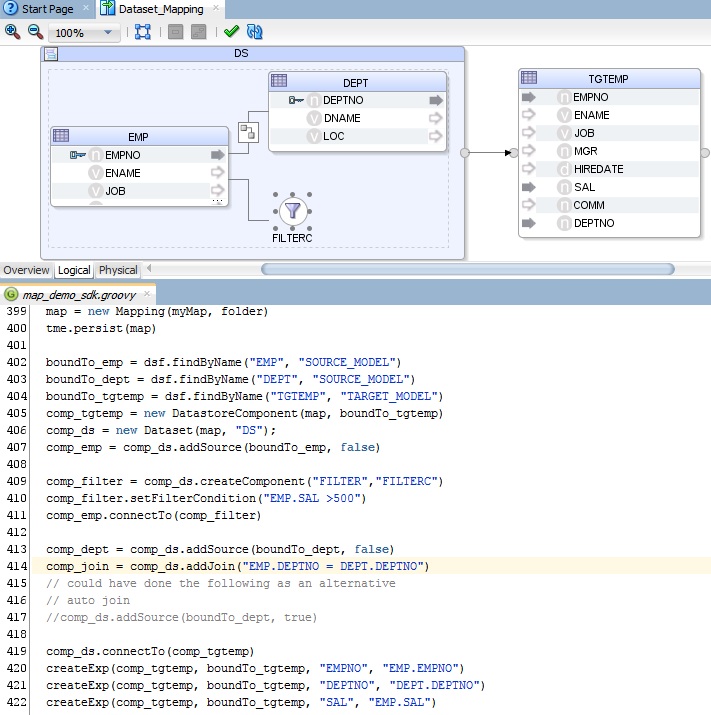The width and height of the screenshot is (711, 715).
Task: Expand hidden EMP columns via the ellipsis
Action: click(217, 201)
